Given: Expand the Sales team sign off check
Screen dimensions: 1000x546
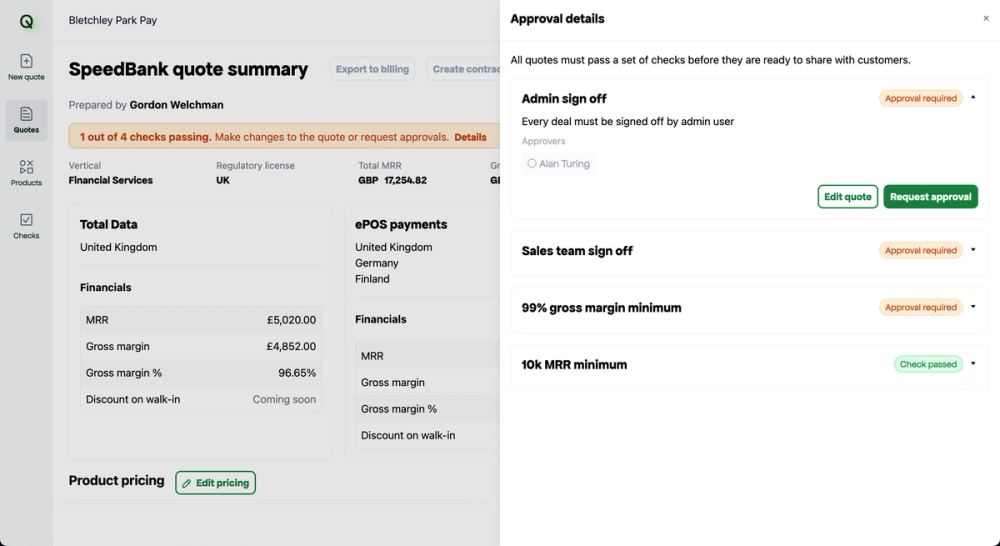Looking at the screenshot, I should pos(973,250).
